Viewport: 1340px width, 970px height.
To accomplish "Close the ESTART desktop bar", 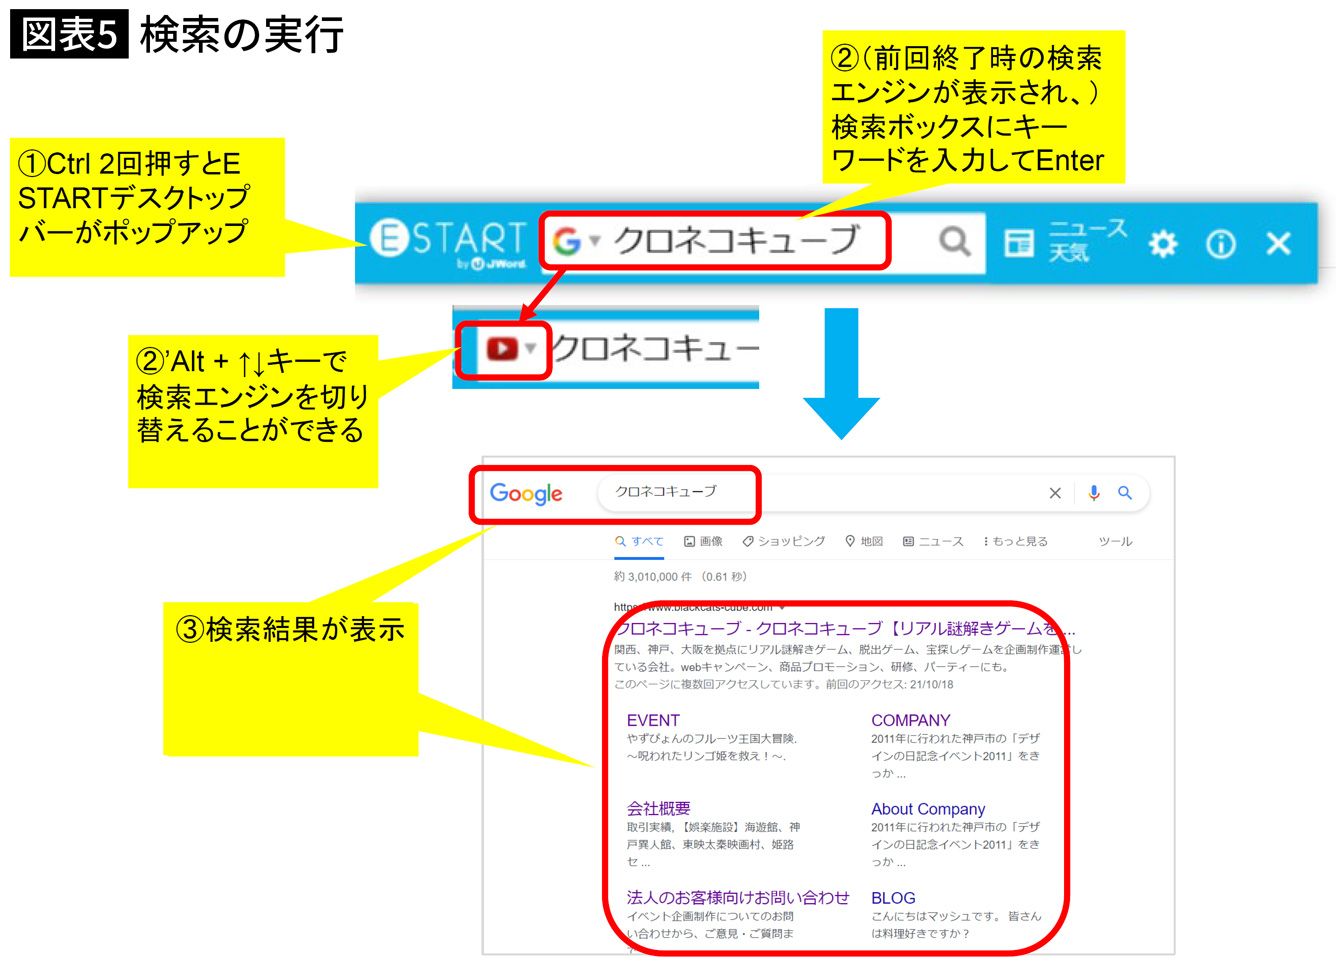I will [1278, 243].
